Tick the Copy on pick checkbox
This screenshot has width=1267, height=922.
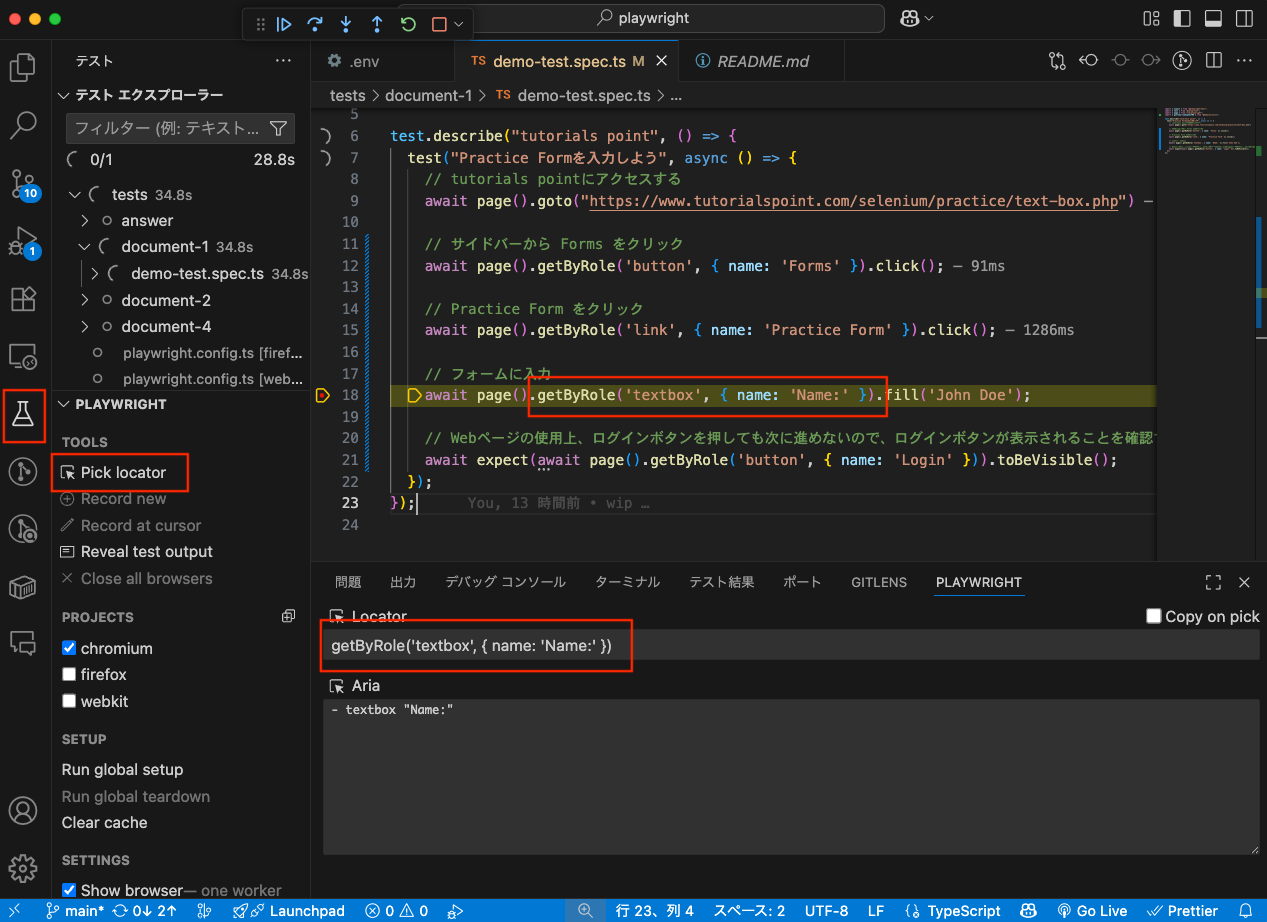tap(1153, 616)
